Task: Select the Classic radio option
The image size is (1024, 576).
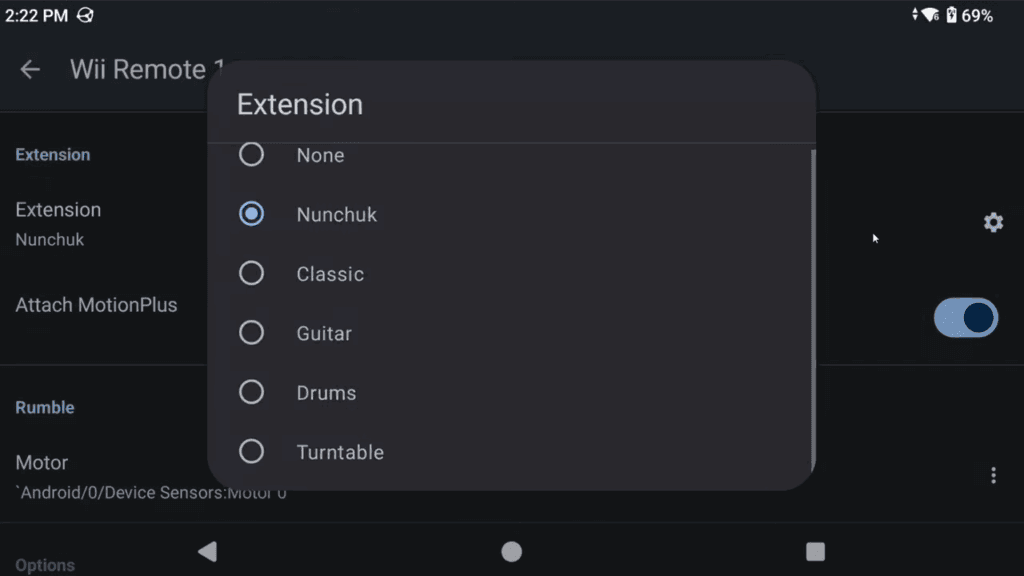Action: [251, 273]
